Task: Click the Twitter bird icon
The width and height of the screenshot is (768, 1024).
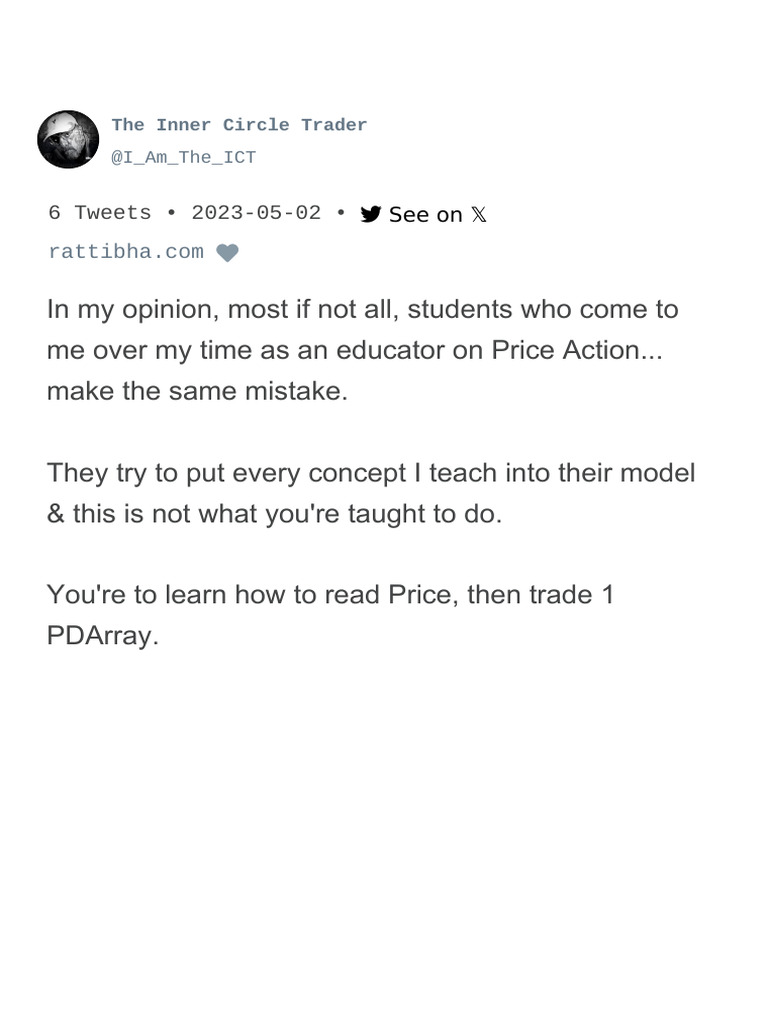Action: tap(371, 214)
